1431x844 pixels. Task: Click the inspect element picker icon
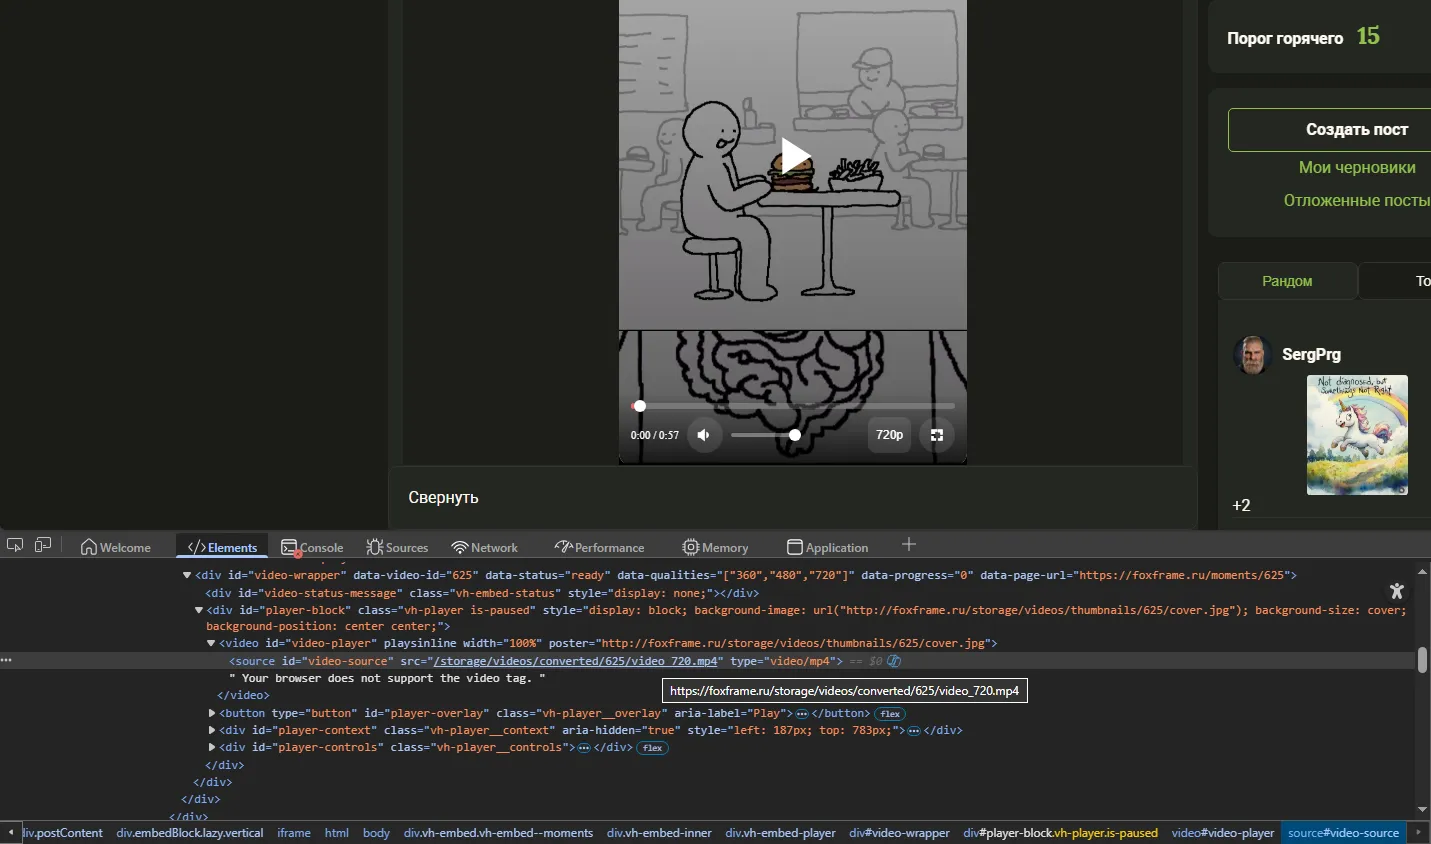point(15,546)
